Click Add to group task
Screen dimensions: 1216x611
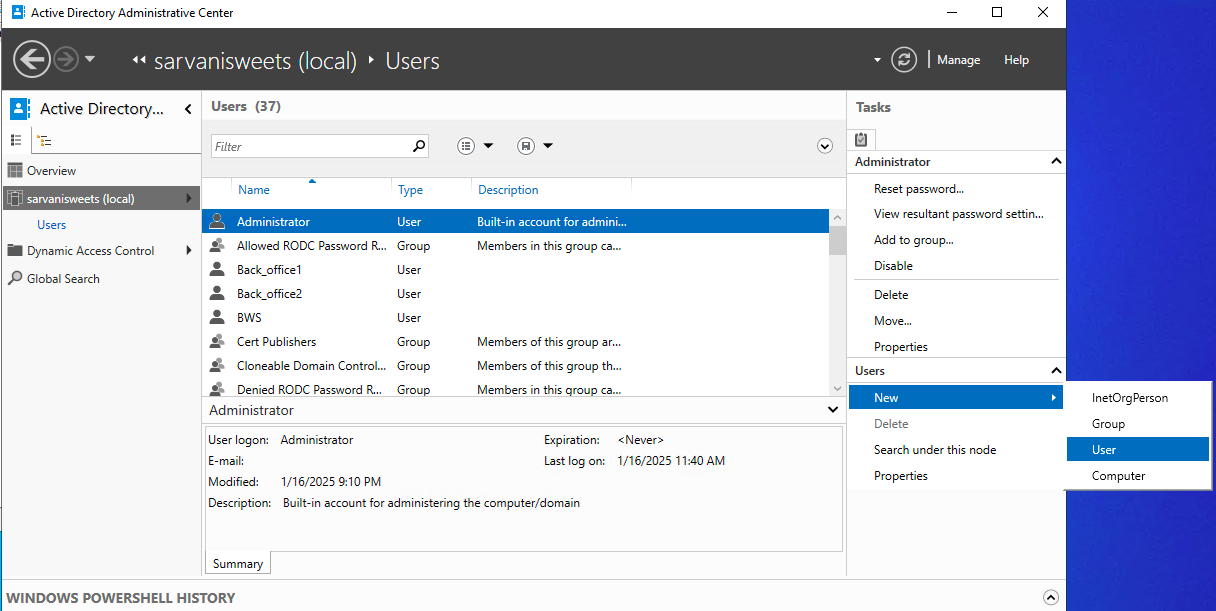(914, 240)
